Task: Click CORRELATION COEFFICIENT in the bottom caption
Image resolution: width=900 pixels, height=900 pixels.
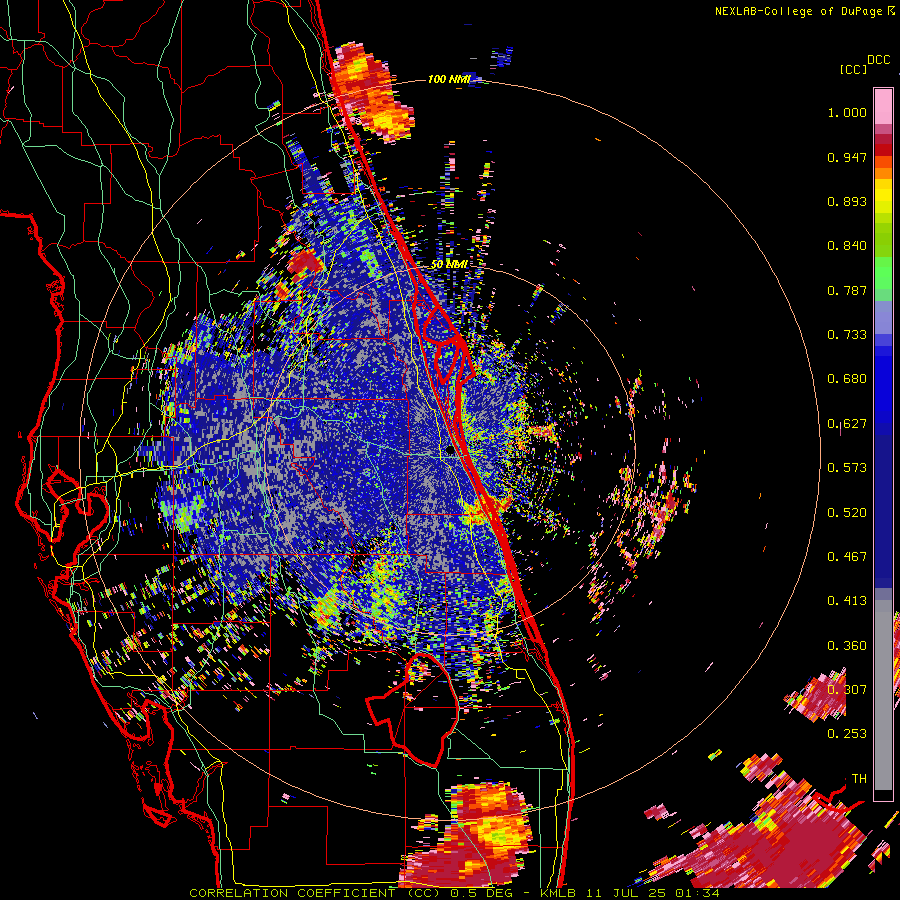Action: [293, 893]
